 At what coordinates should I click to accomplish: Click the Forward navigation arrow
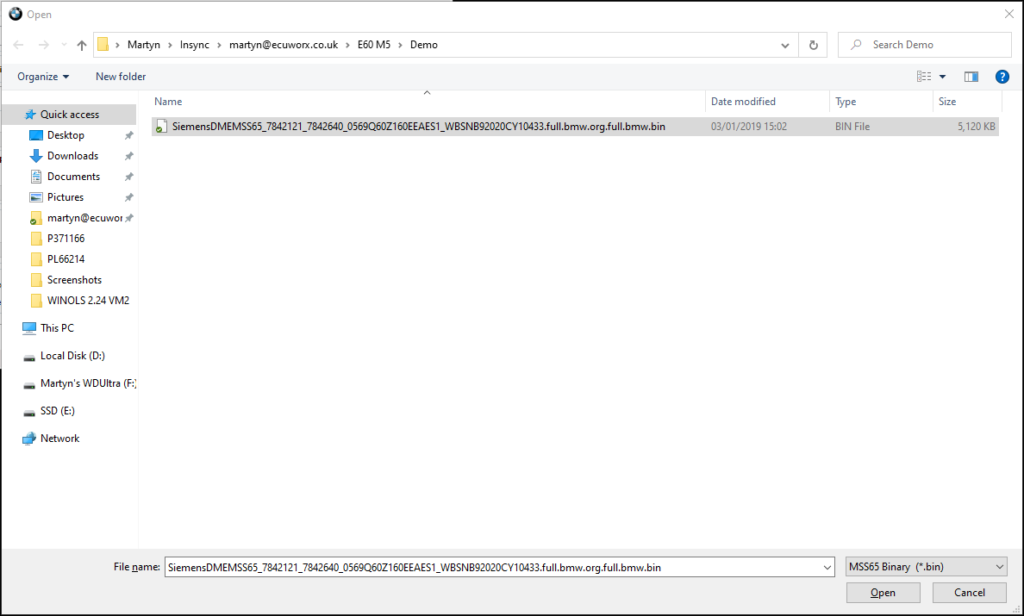tap(43, 45)
